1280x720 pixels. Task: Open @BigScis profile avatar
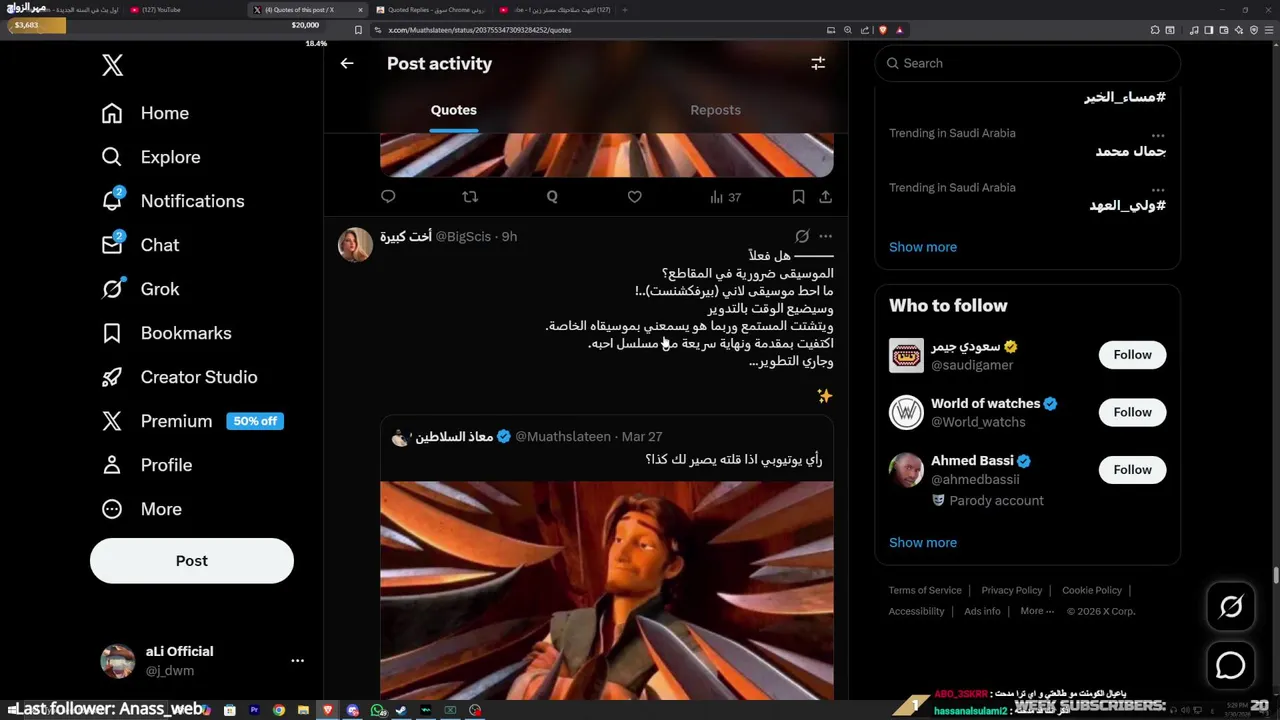tap(355, 245)
